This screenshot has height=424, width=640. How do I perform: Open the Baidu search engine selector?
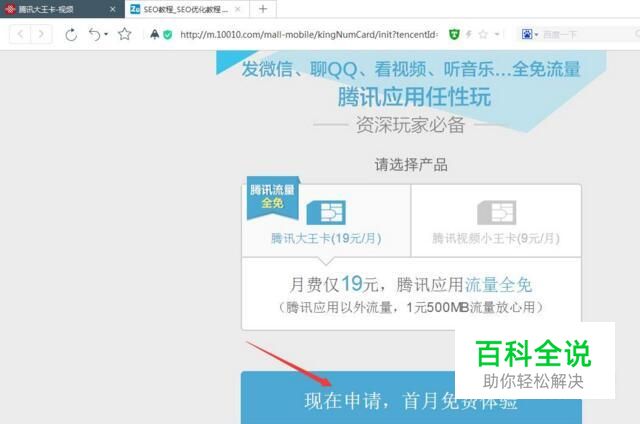529,34
